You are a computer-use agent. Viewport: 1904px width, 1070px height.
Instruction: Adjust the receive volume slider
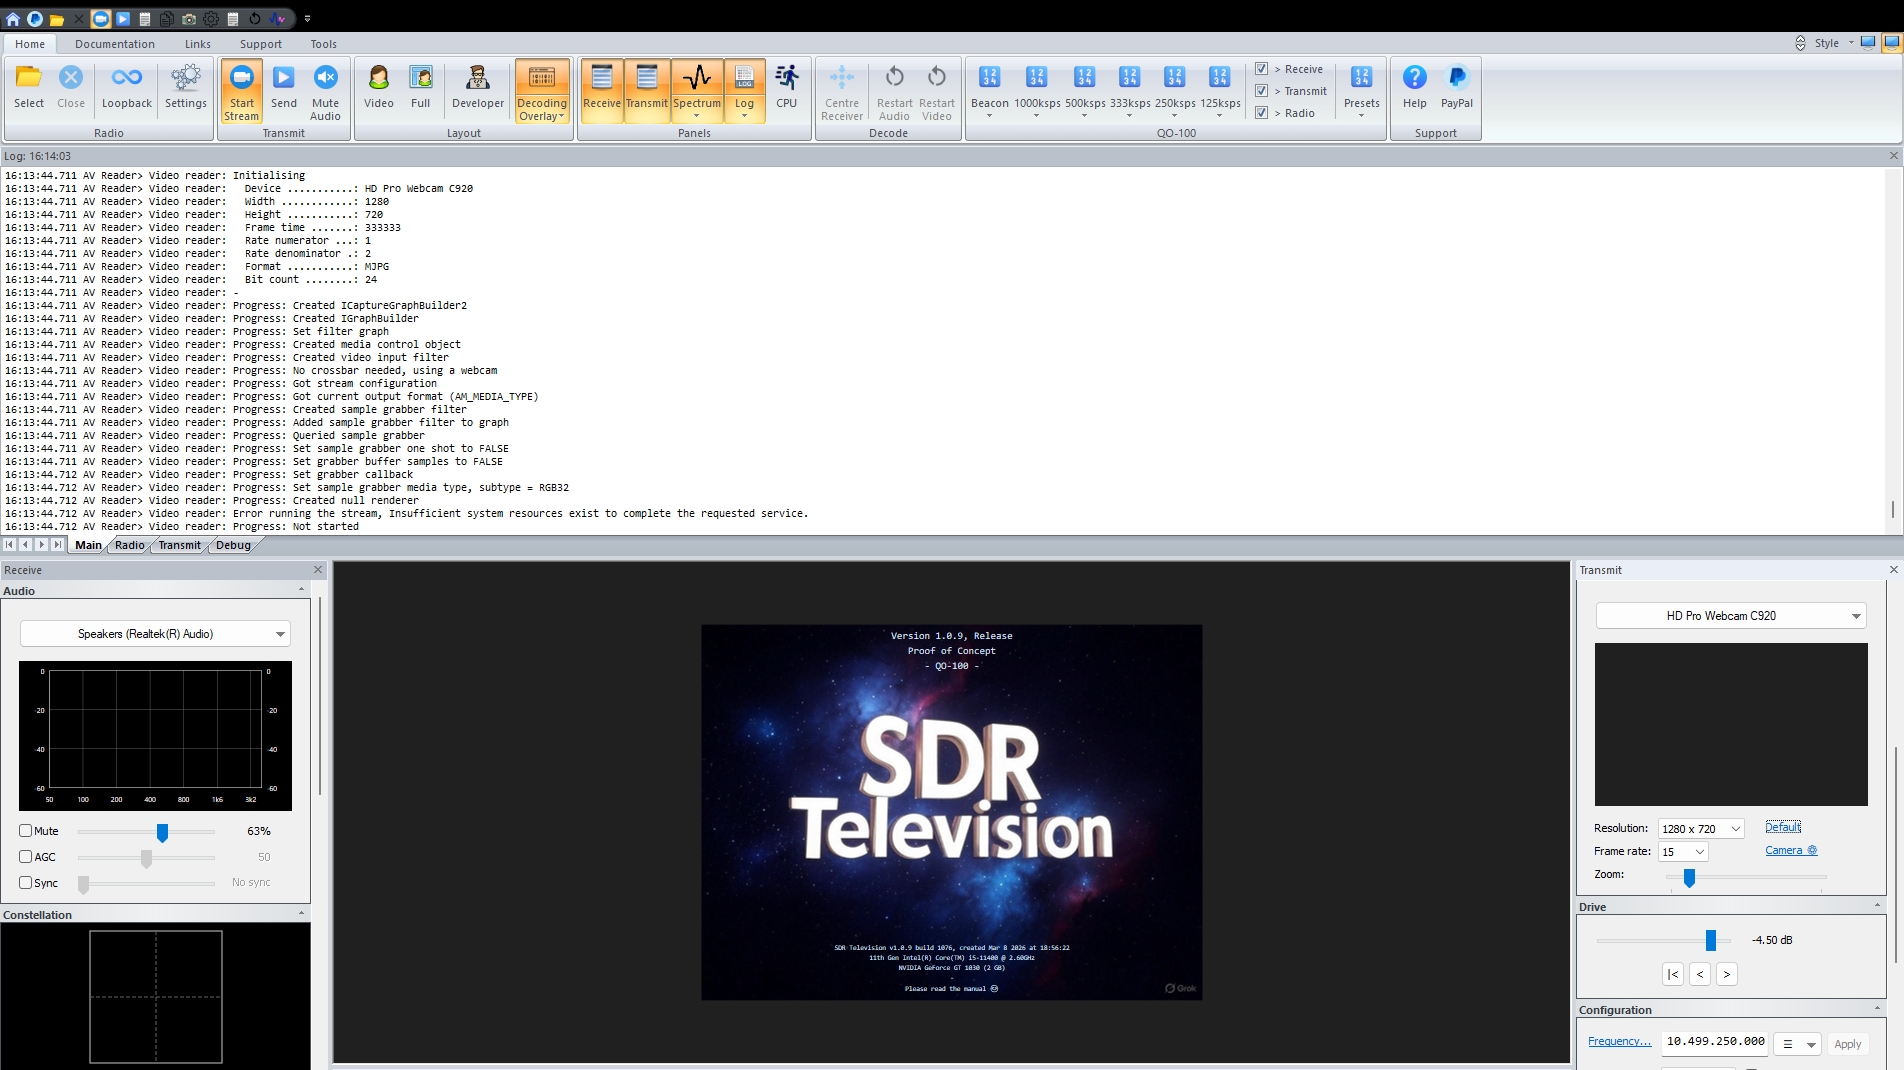[x=161, y=832]
